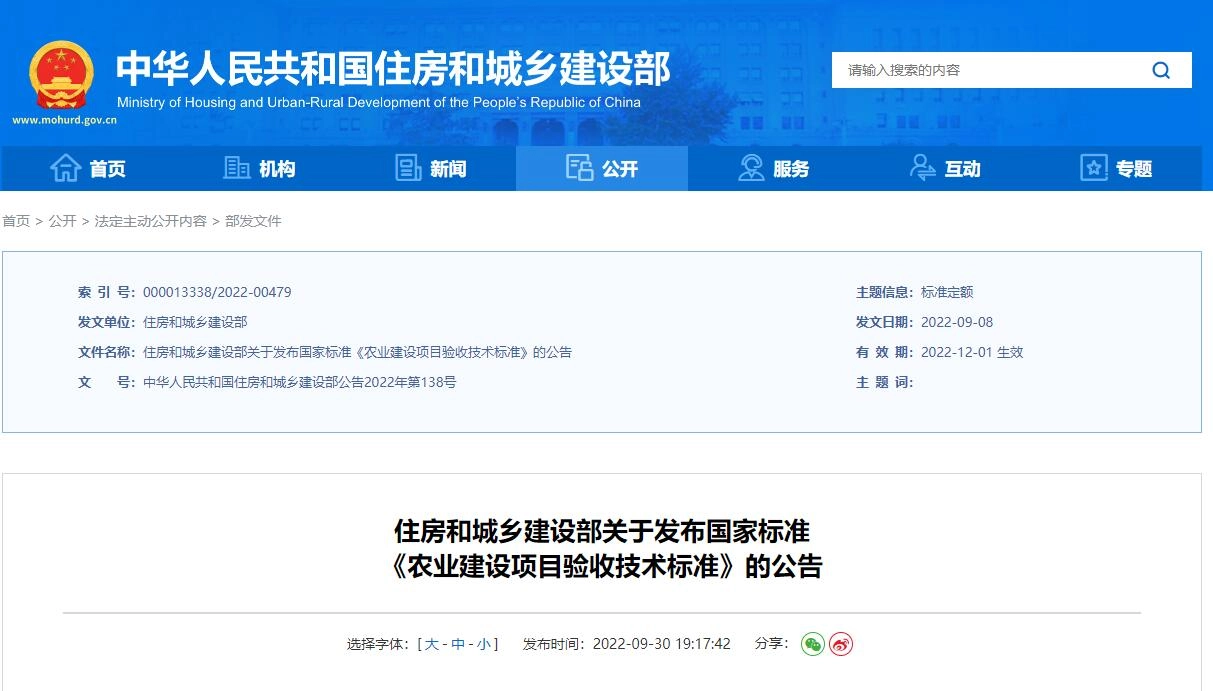1213x691 pixels.
Task: Open the 新闻 menu label
Action: [448, 169]
